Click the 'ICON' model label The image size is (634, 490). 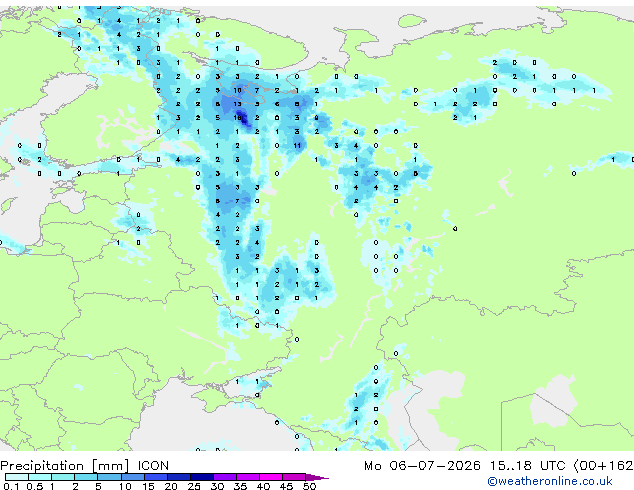click(x=153, y=466)
